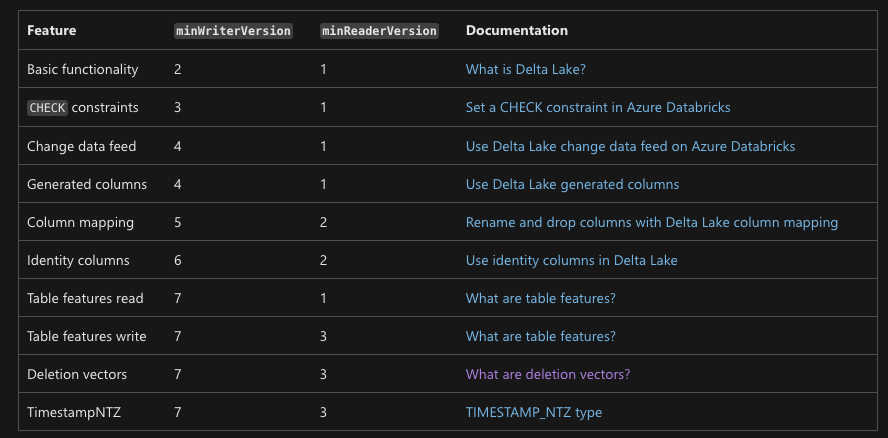
Task: Select the 'Deletion vectors' feature cell
Action: pyautogui.click(x=77, y=374)
